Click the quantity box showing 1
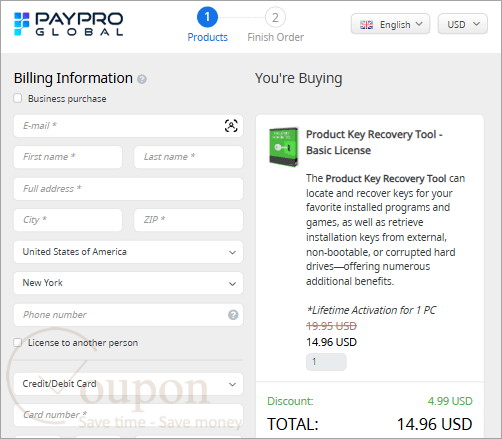 (x=326, y=362)
